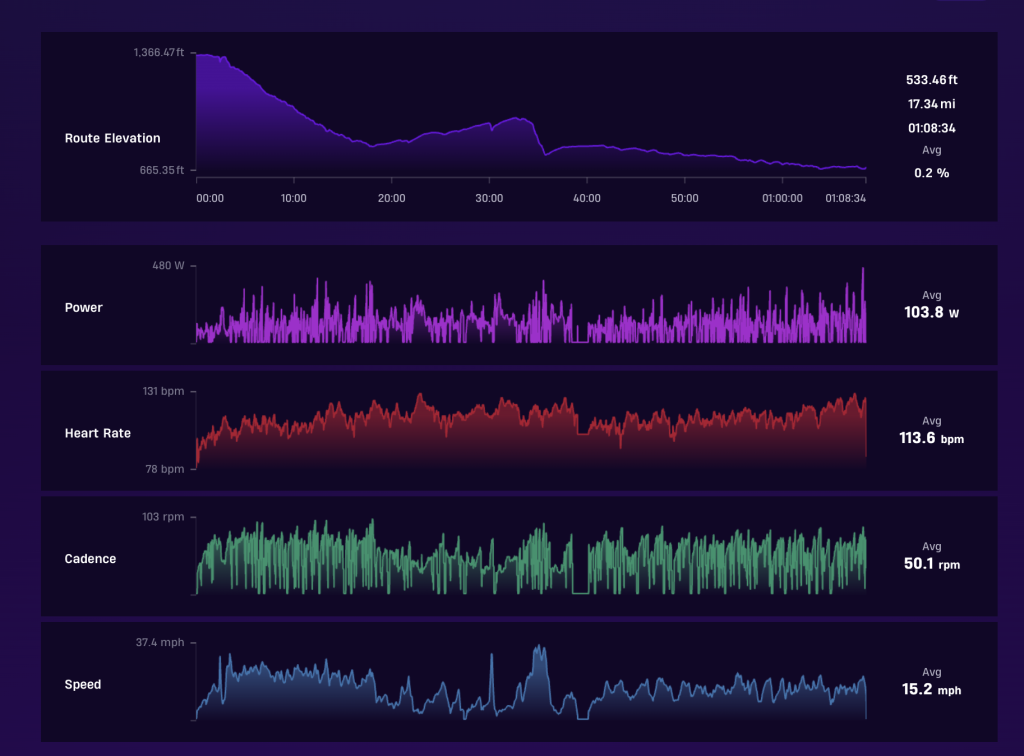The height and width of the screenshot is (756, 1024).
Task: Click the 0.2 % average grade value
Action: click(932, 173)
